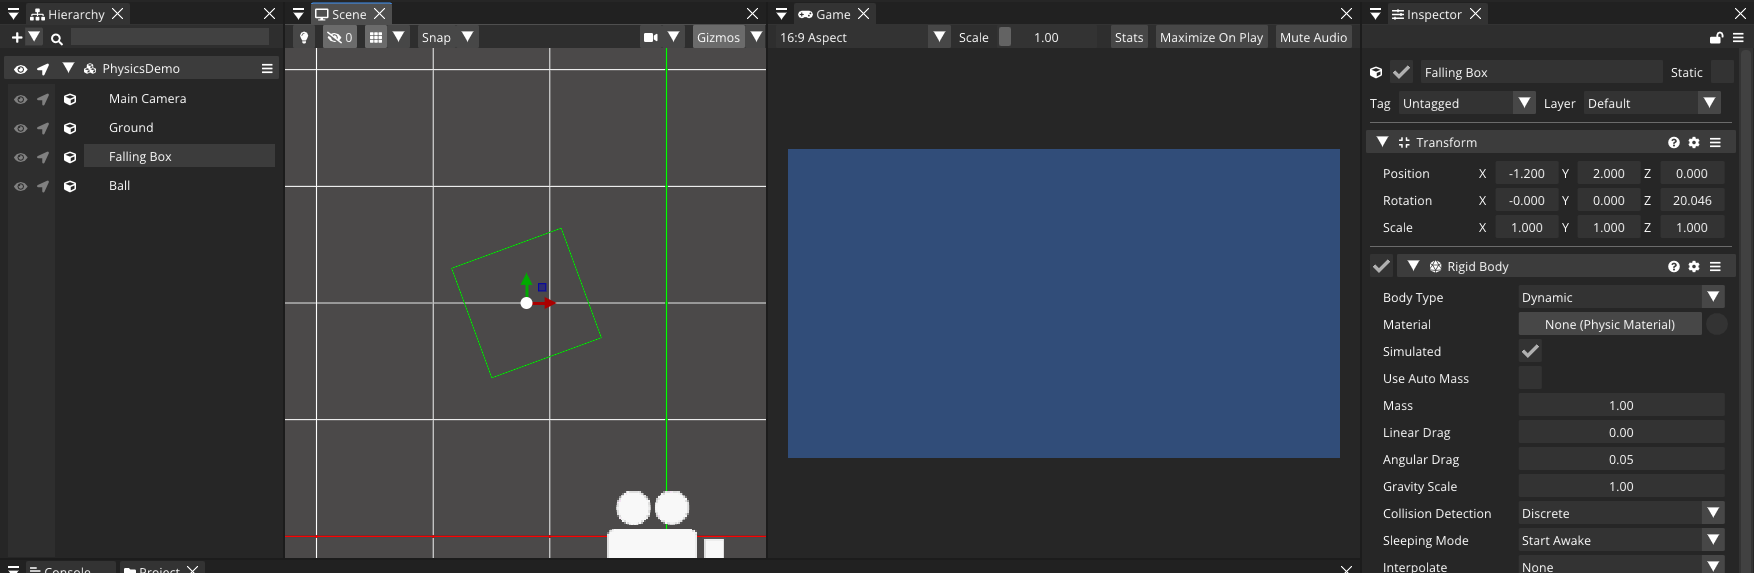Open Rigid Body settings gear
The height and width of the screenshot is (573, 1754).
click(x=1694, y=267)
